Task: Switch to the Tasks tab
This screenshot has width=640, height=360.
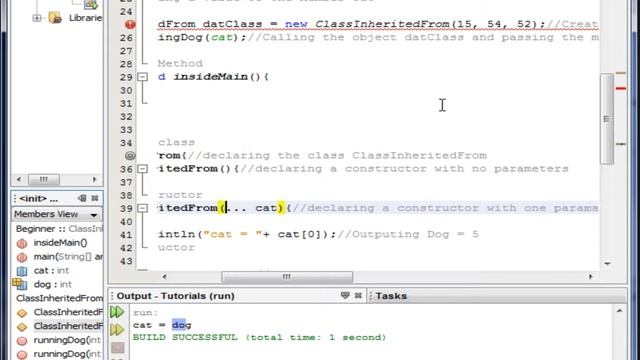Action: click(391, 296)
